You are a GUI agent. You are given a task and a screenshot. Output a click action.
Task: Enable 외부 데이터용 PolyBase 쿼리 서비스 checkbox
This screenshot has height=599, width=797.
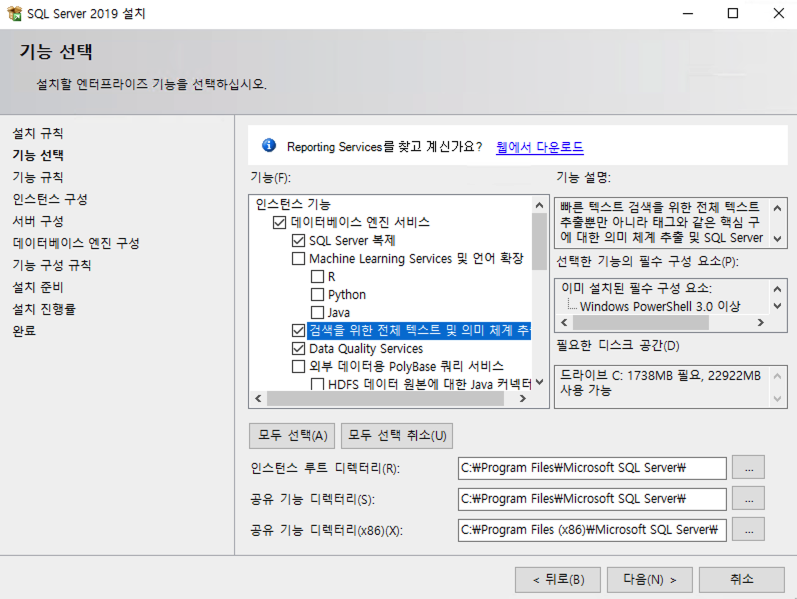tap(298, 366)
